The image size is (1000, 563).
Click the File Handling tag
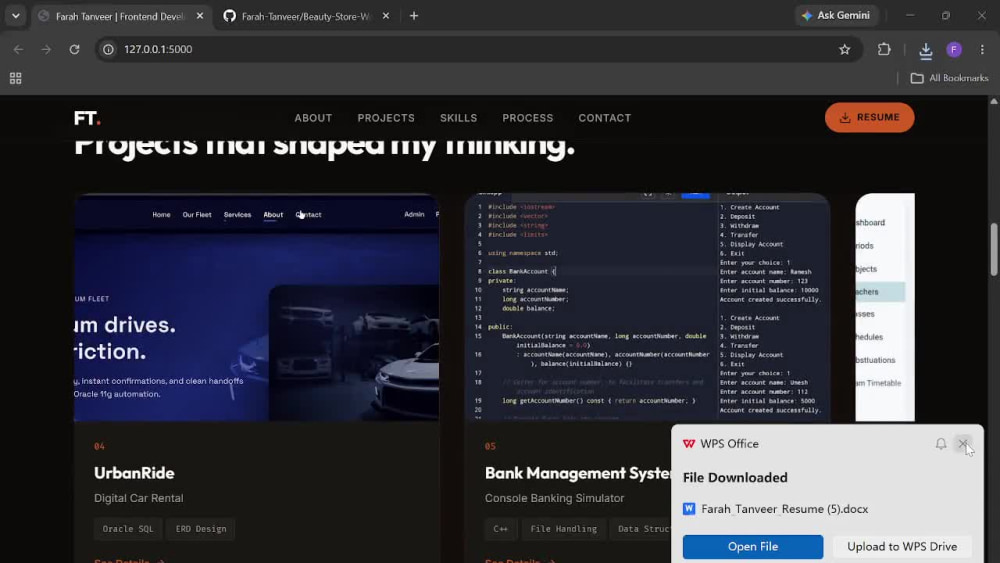(x=564, y=529)
